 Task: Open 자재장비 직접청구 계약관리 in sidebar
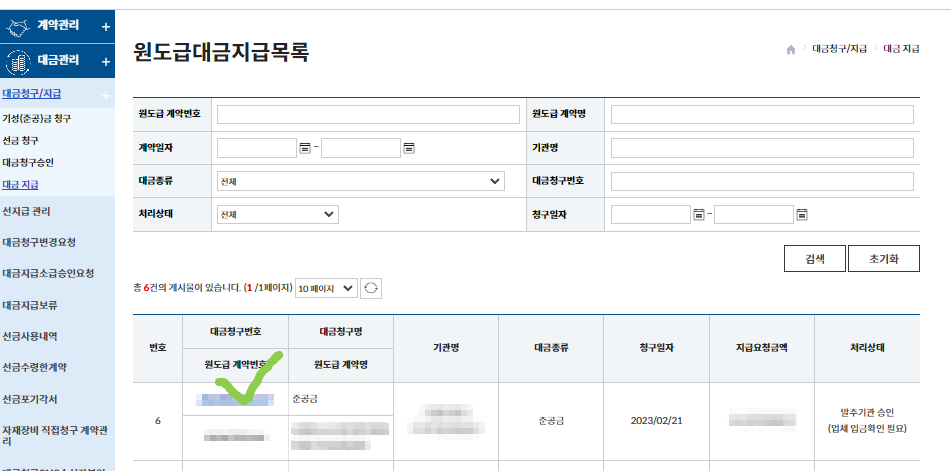pyautogui.click(x=55, y=436)
